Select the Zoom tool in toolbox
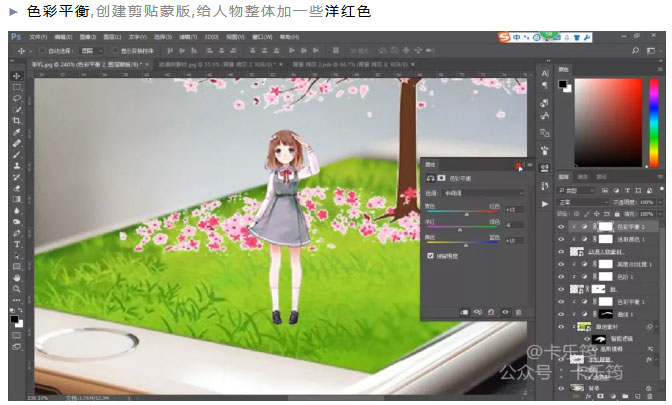 (17, 289)
